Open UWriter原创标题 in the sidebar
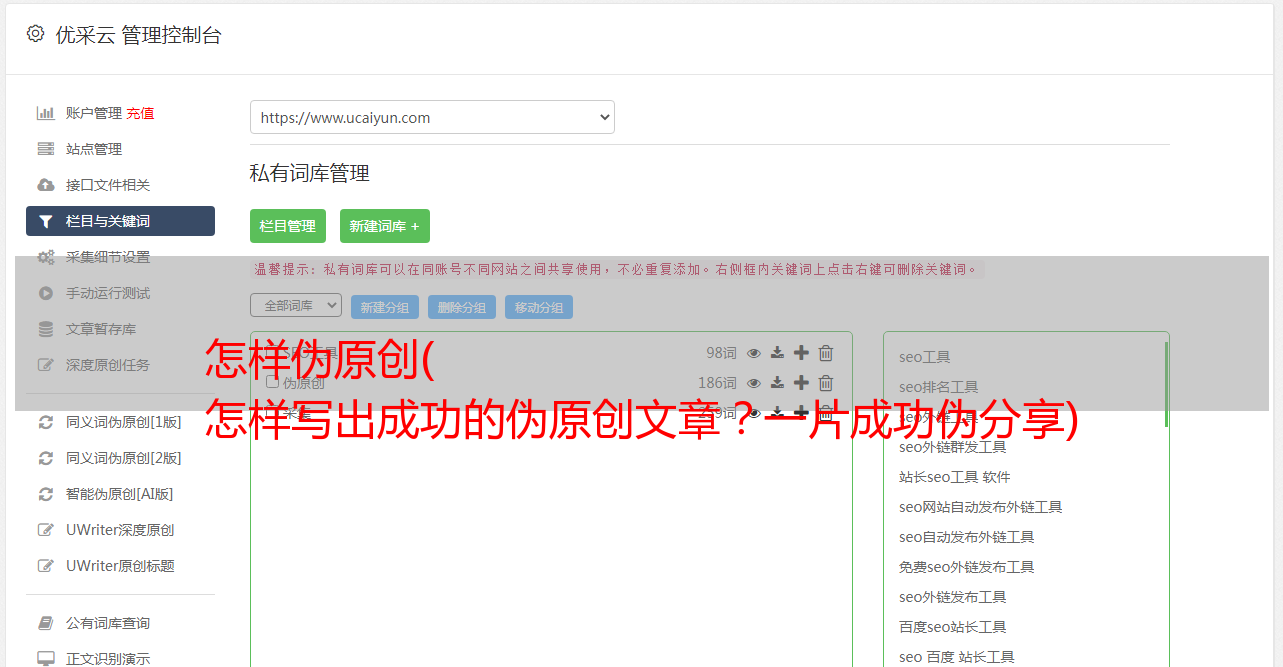Viewport: 1283px width, 667px height. (120, 566)
